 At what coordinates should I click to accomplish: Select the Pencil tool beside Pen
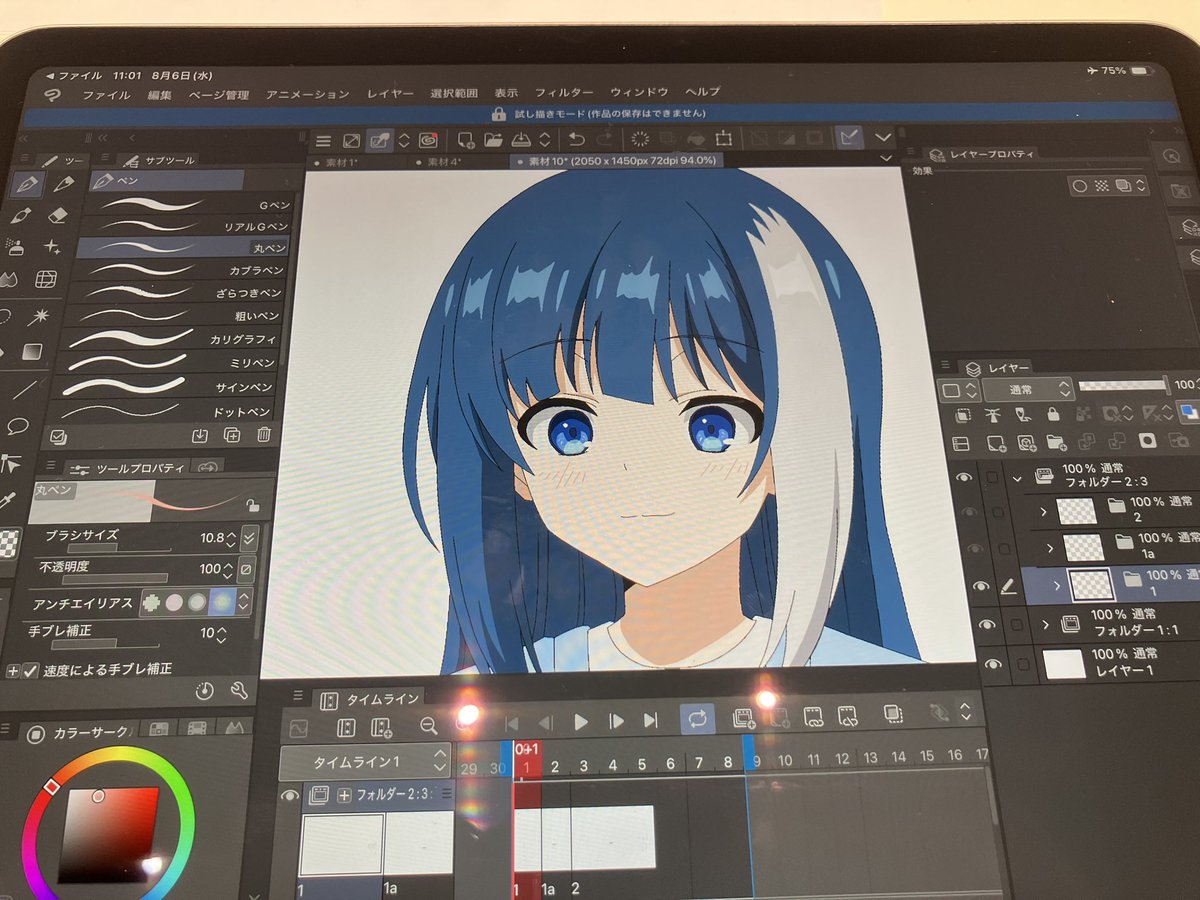[x=64, y=183]
